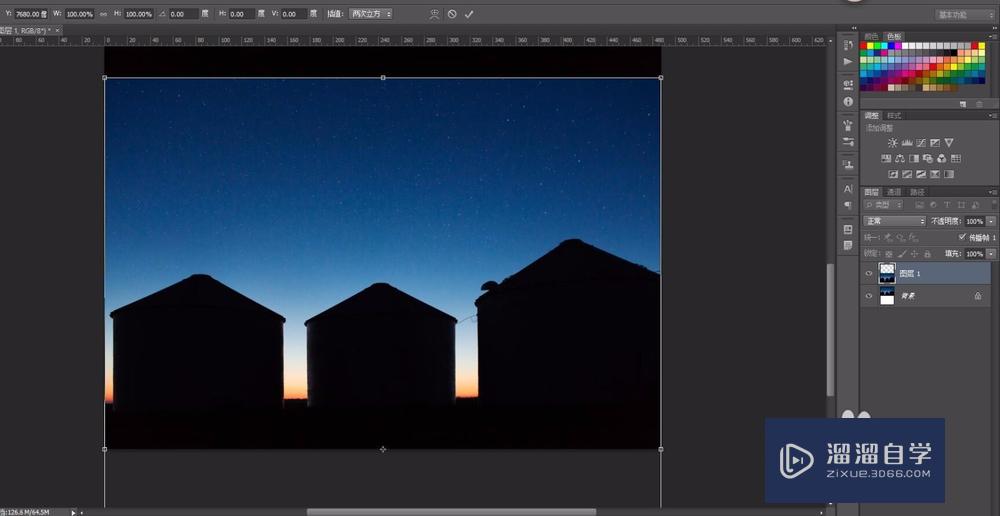Select the 颜色 color panel tab
The width and height of the screenshot is (1000, 516).
click(x=871, y=36)
